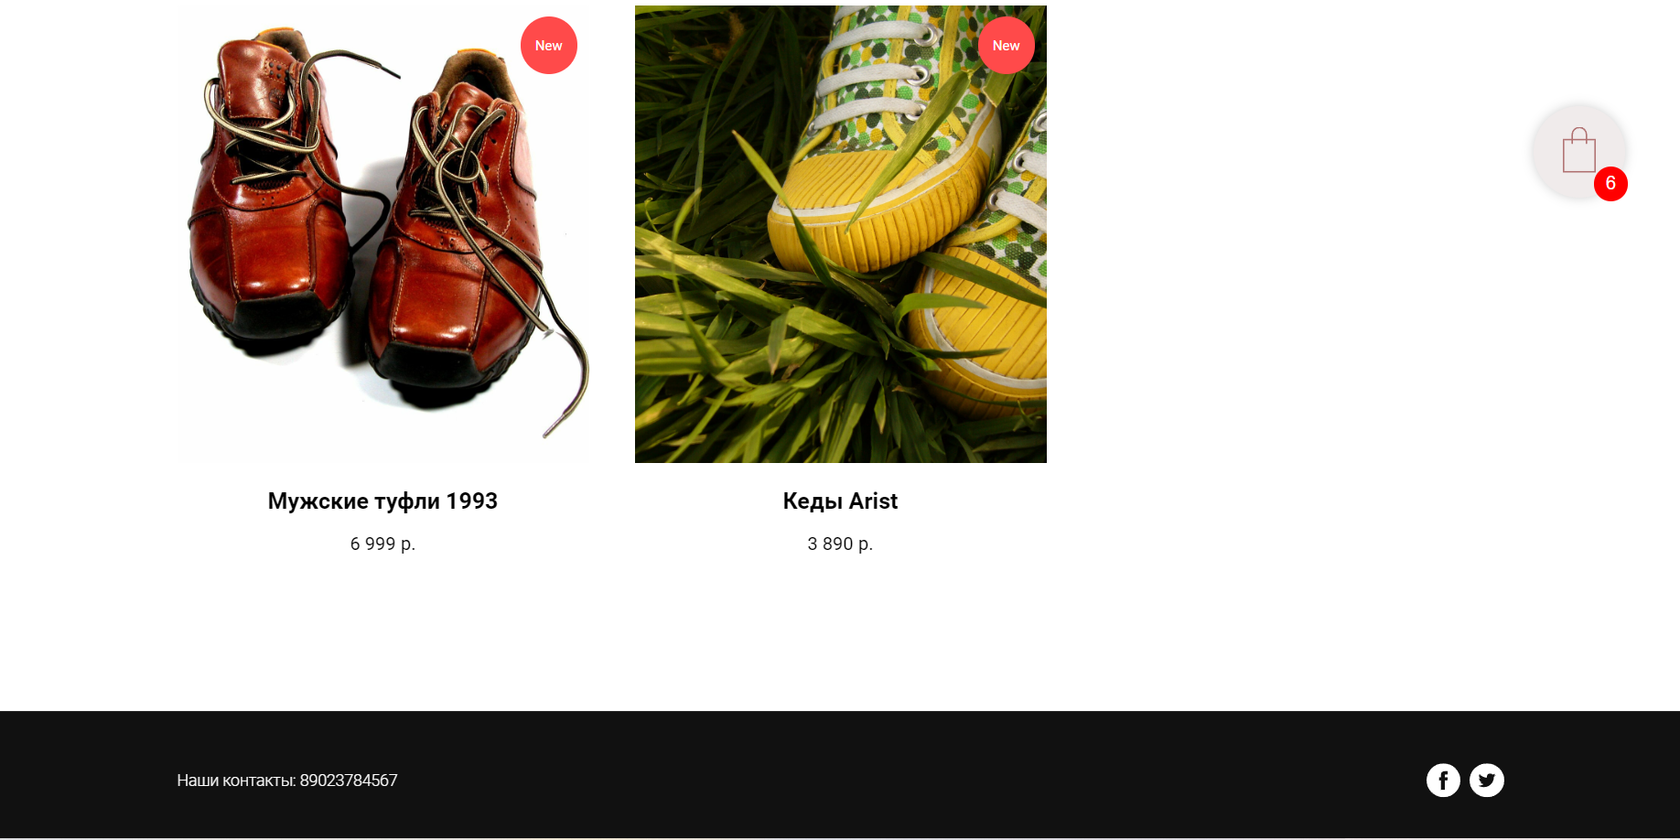This screenshot has height=840, width=1680.
Task: Click the grey circle behind the cart bag
Action: click(1579, 150)
